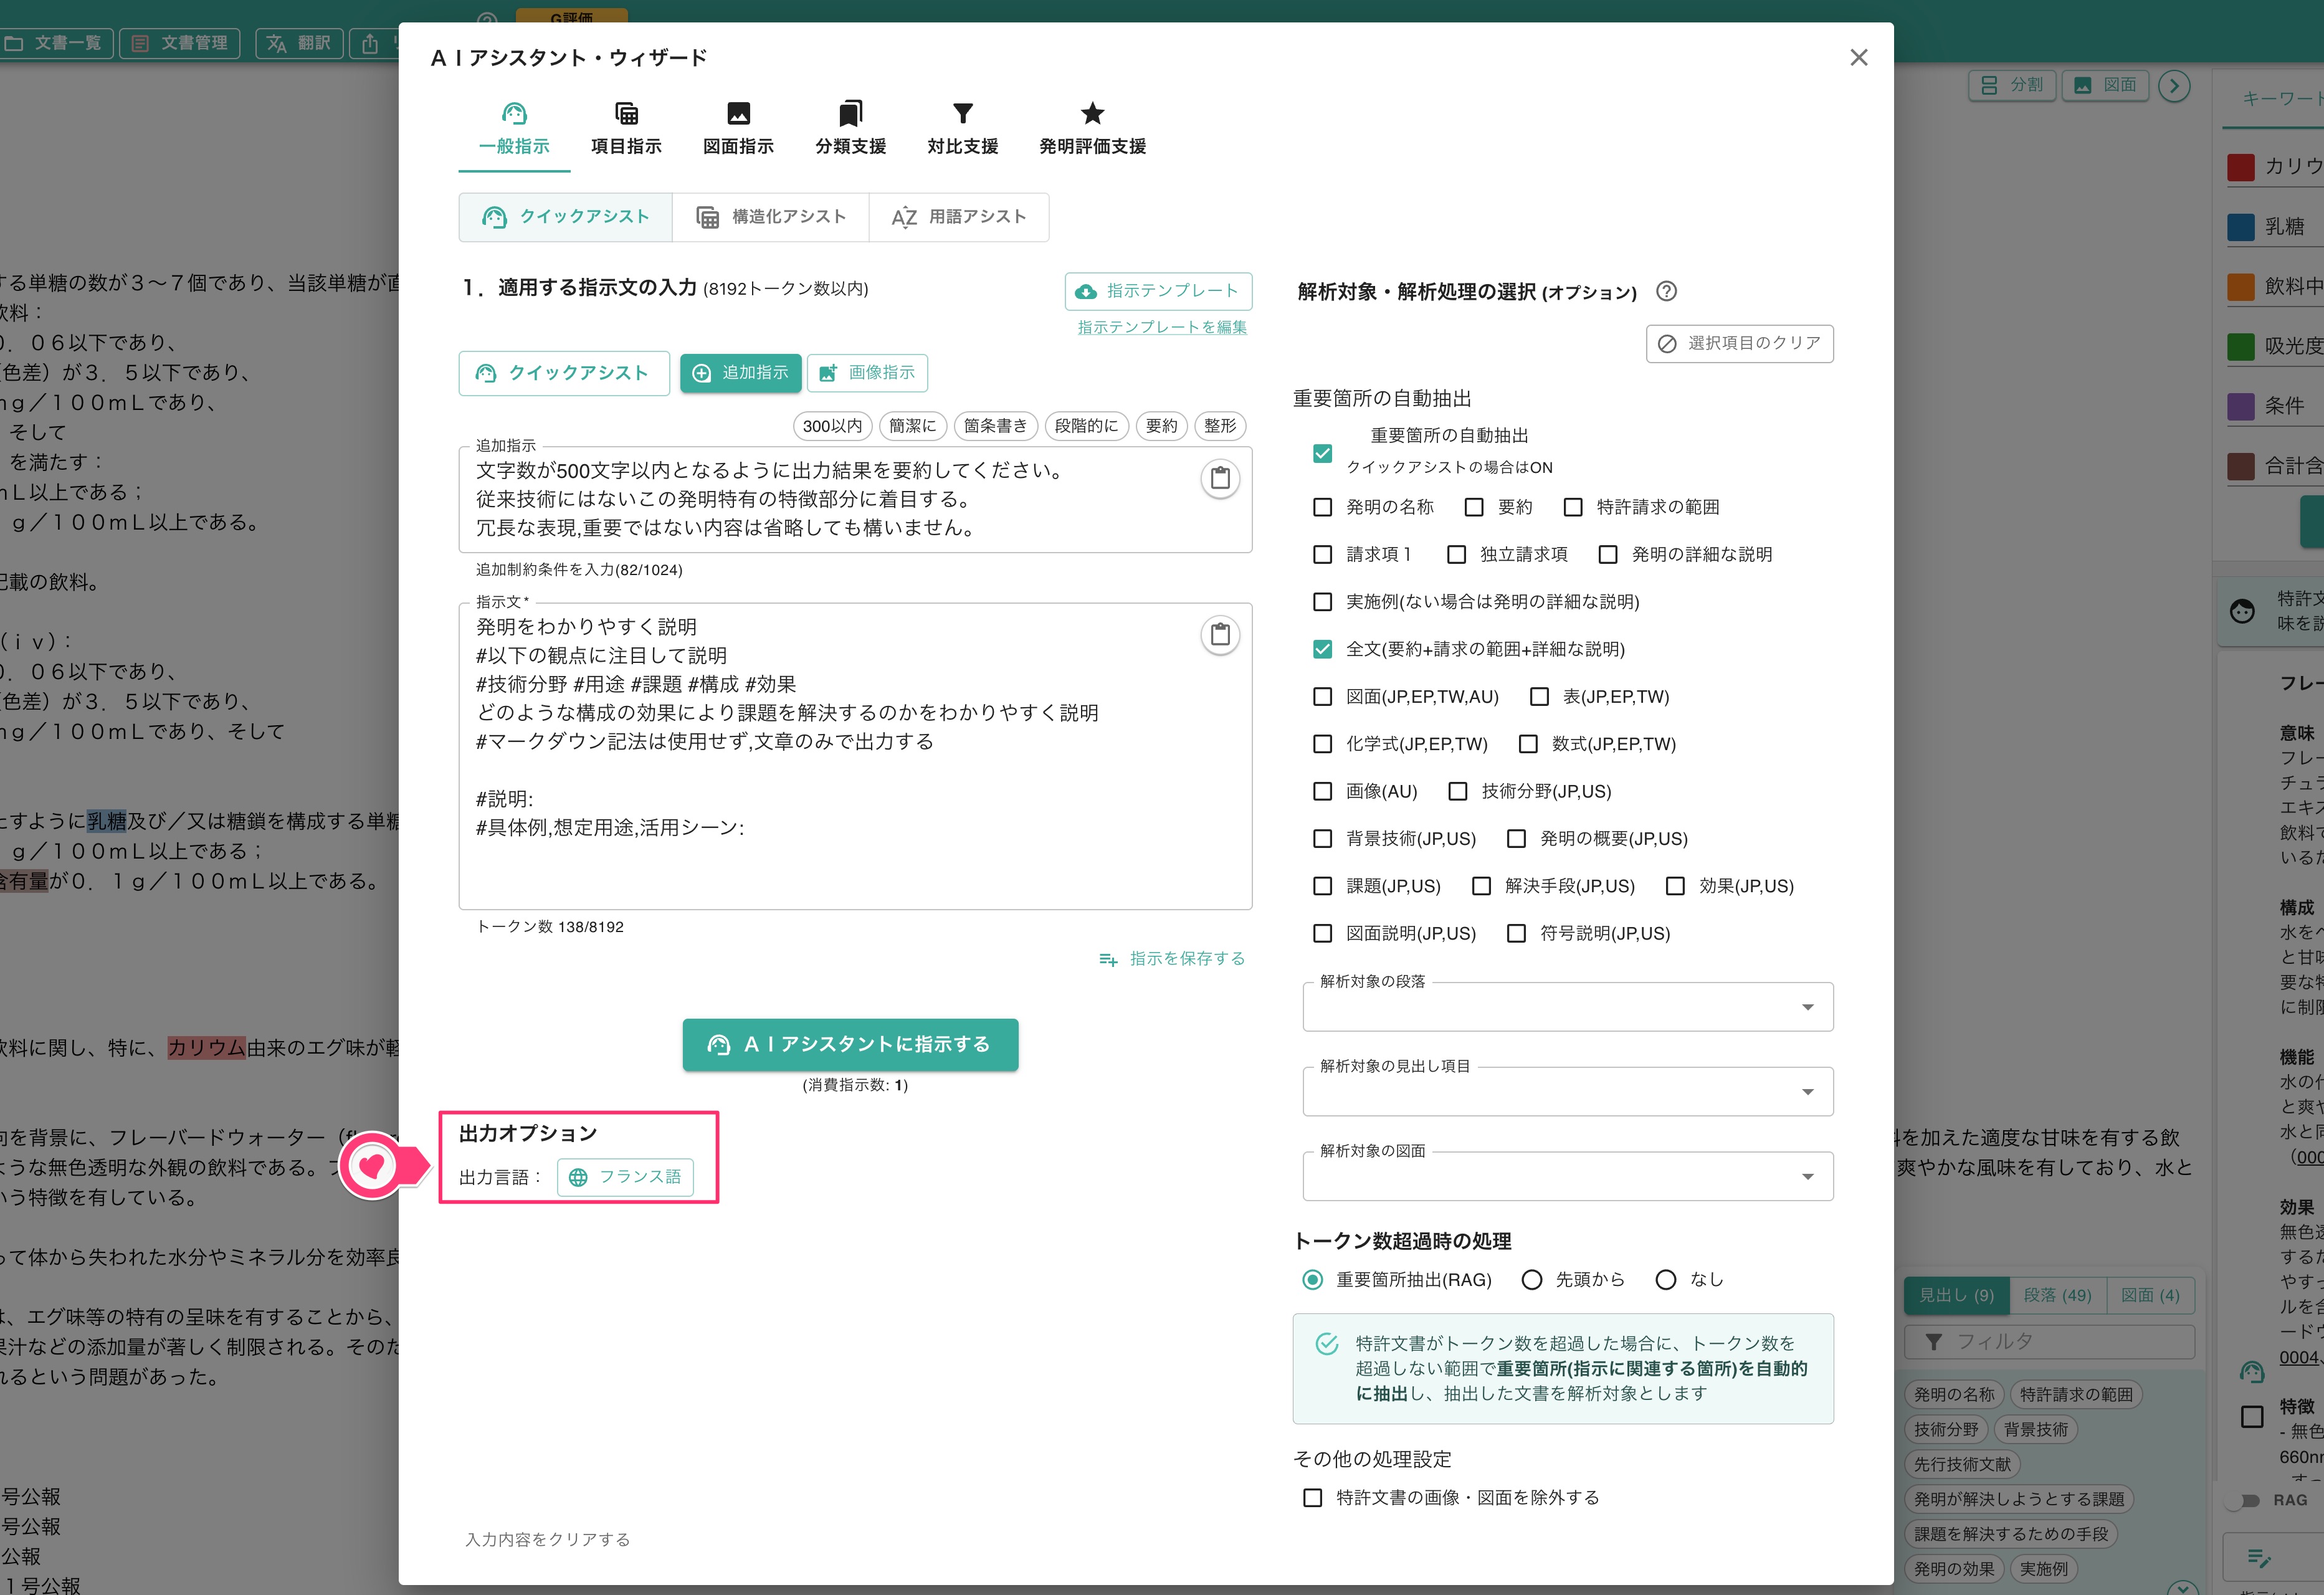Select the クイックアシスト sub-tab
This screenshot has width=2324, height=1595.
[566, 217]
